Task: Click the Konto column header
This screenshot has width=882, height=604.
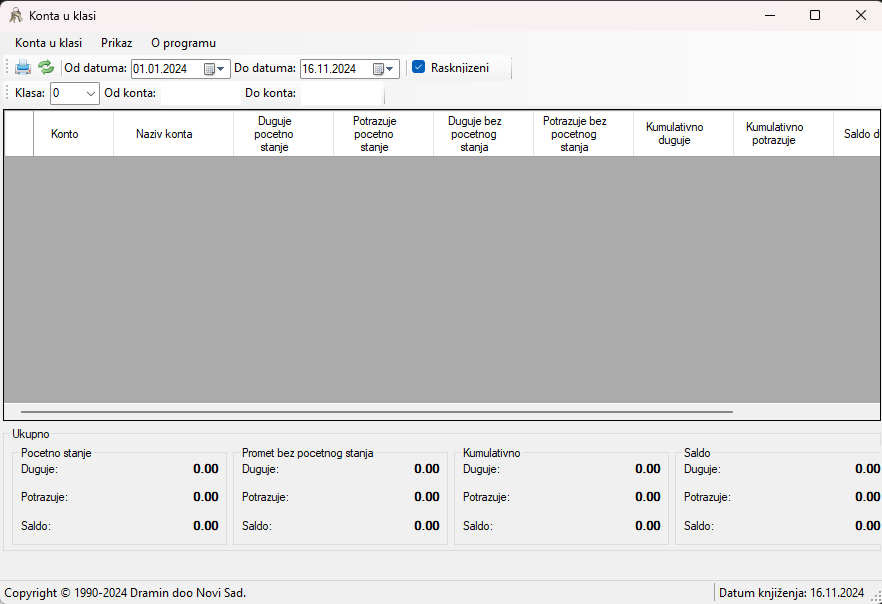Action: point(74,134)
